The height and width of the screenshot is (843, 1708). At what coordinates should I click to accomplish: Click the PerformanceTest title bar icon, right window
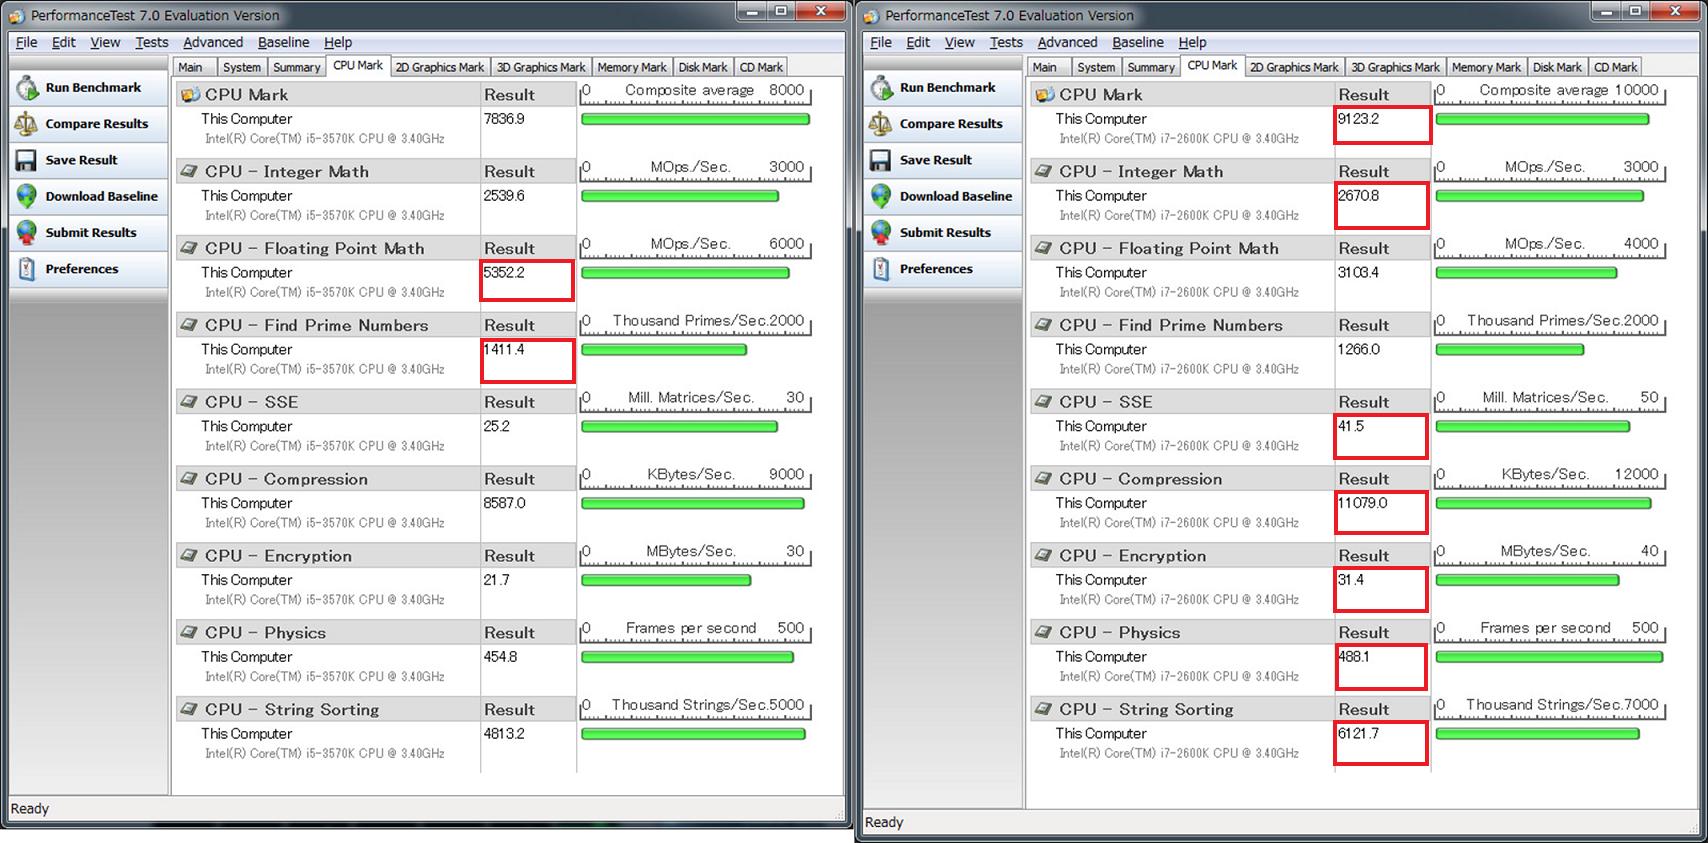pos(871,16)
